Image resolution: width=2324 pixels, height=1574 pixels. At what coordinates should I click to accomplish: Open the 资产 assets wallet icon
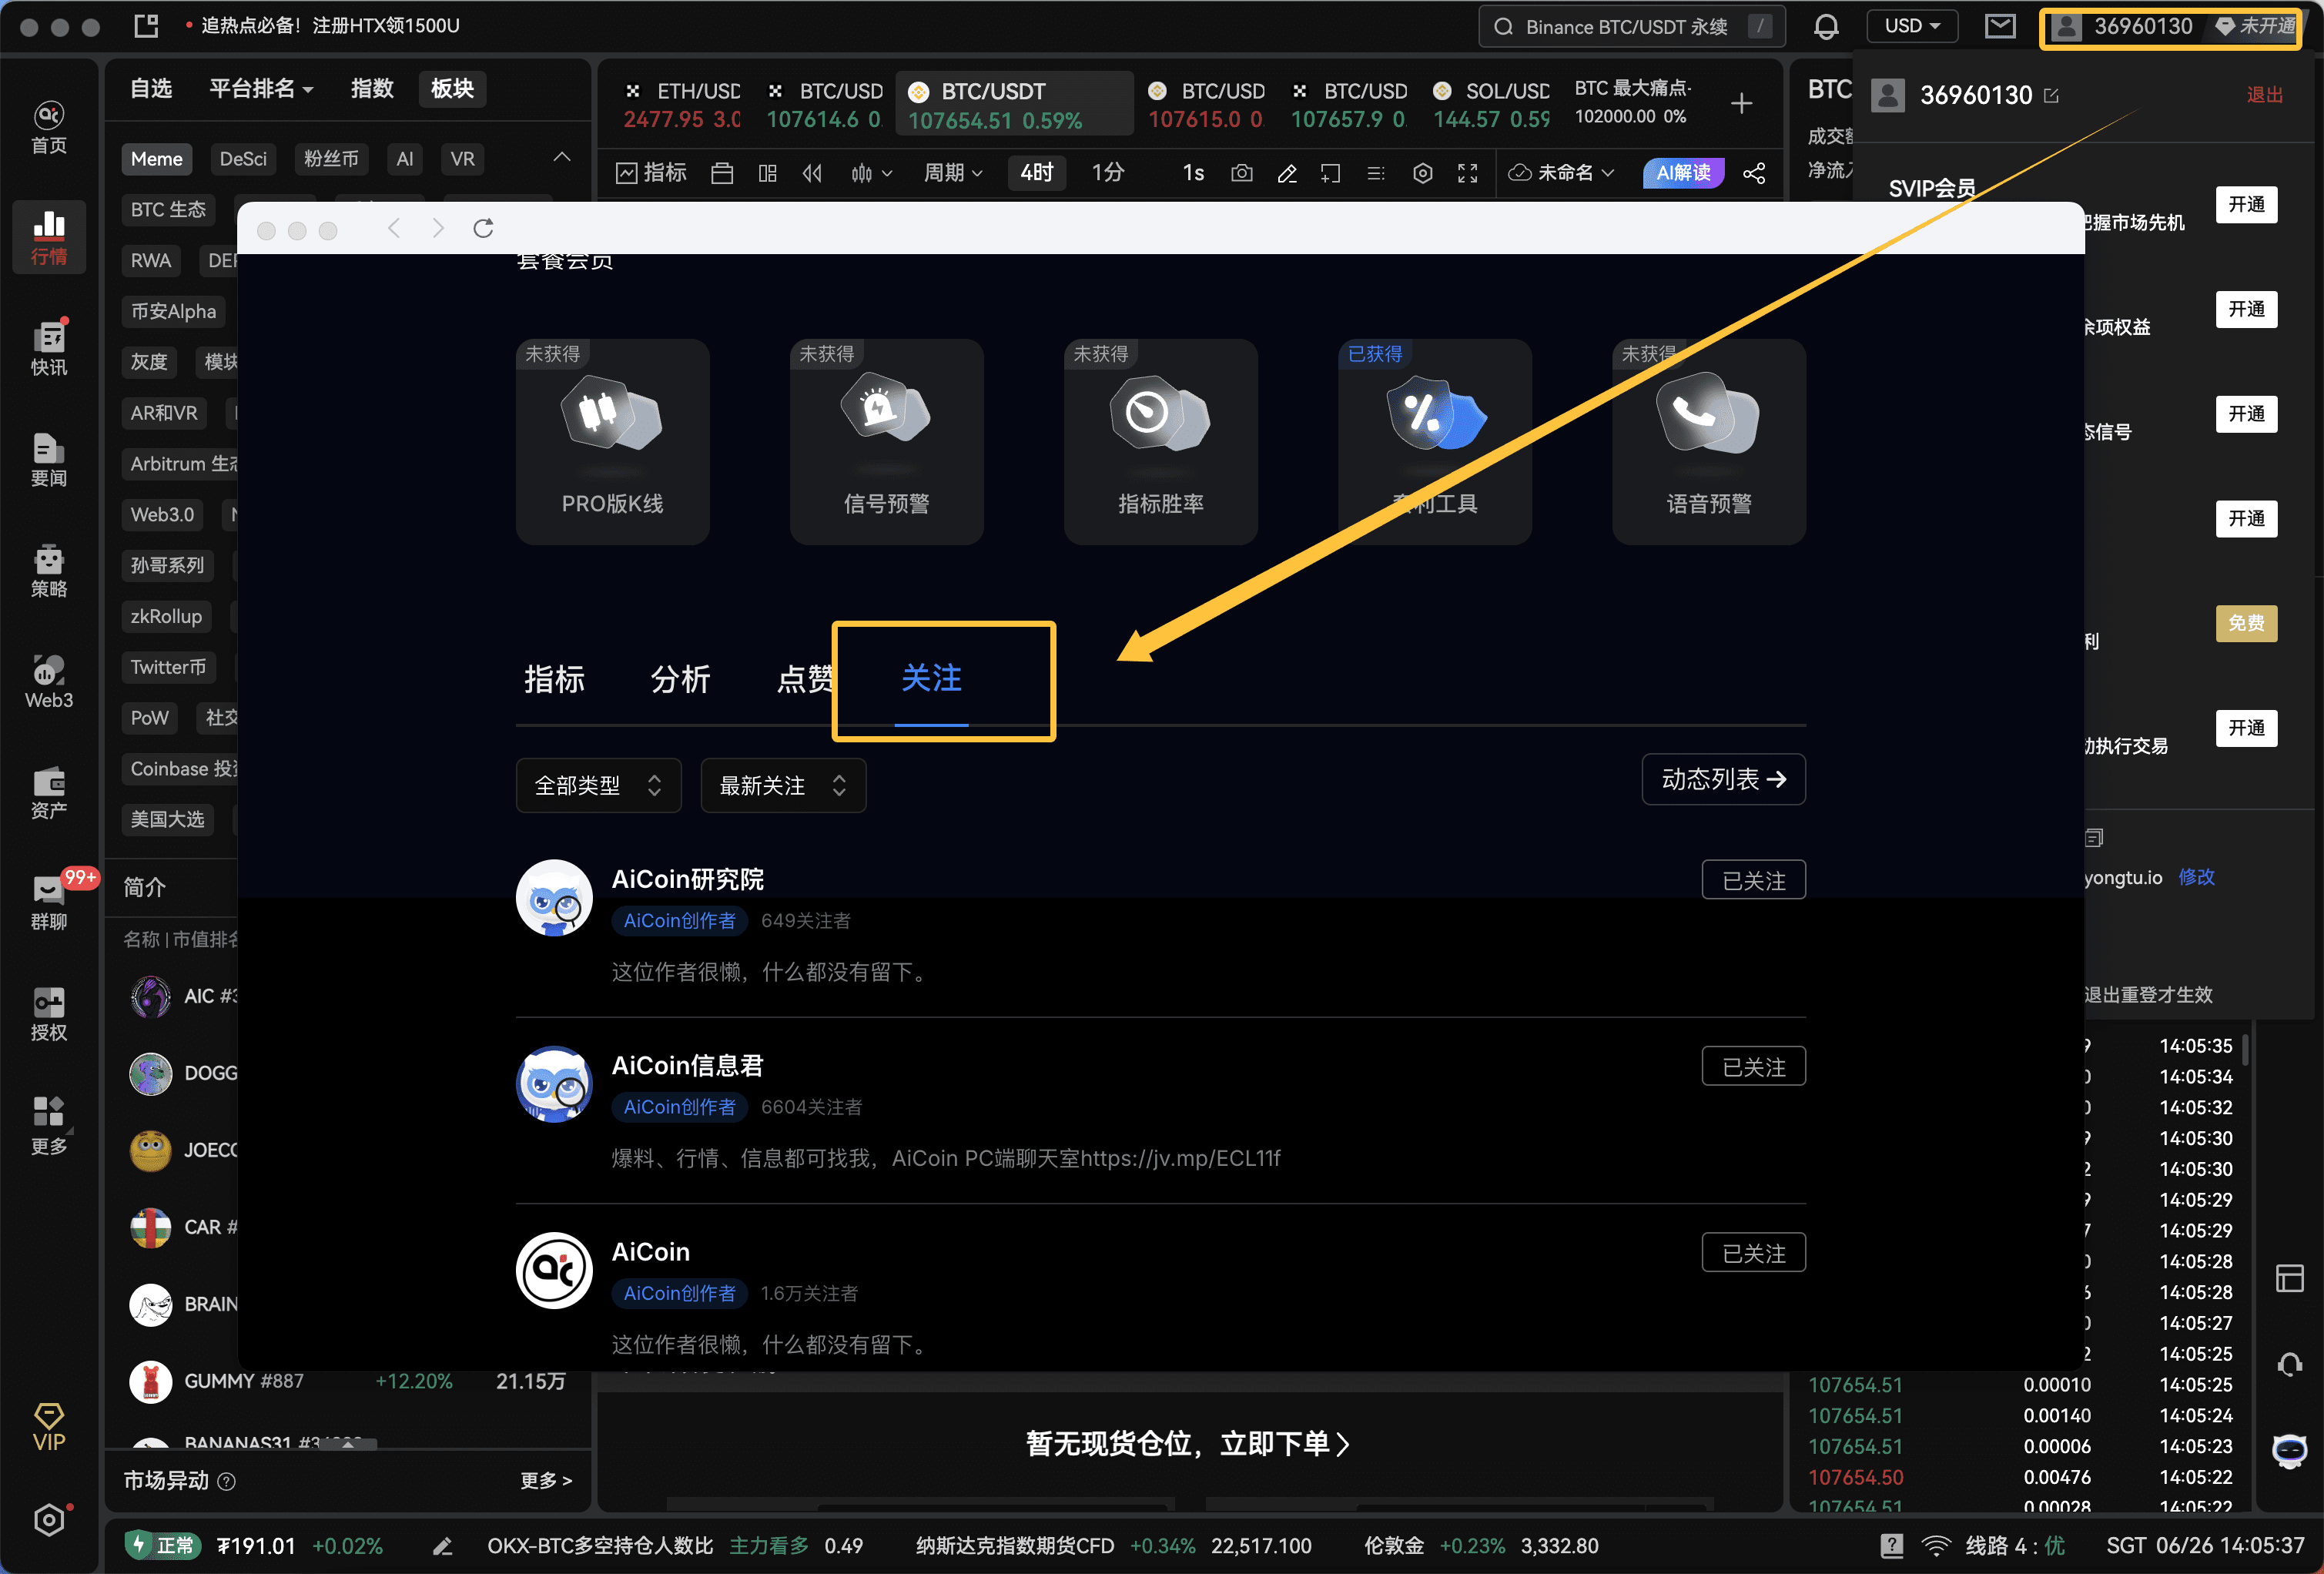(x=48, y=793)
